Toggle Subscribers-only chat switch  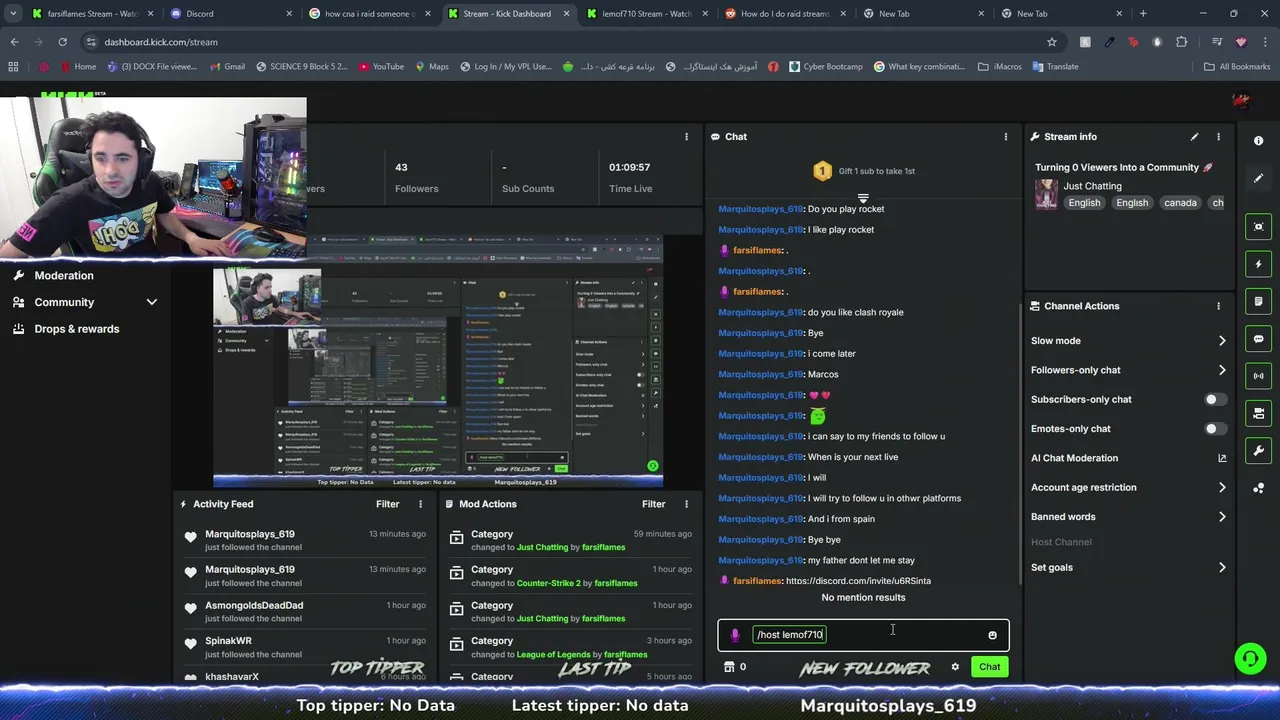(x=1215, y=400)
